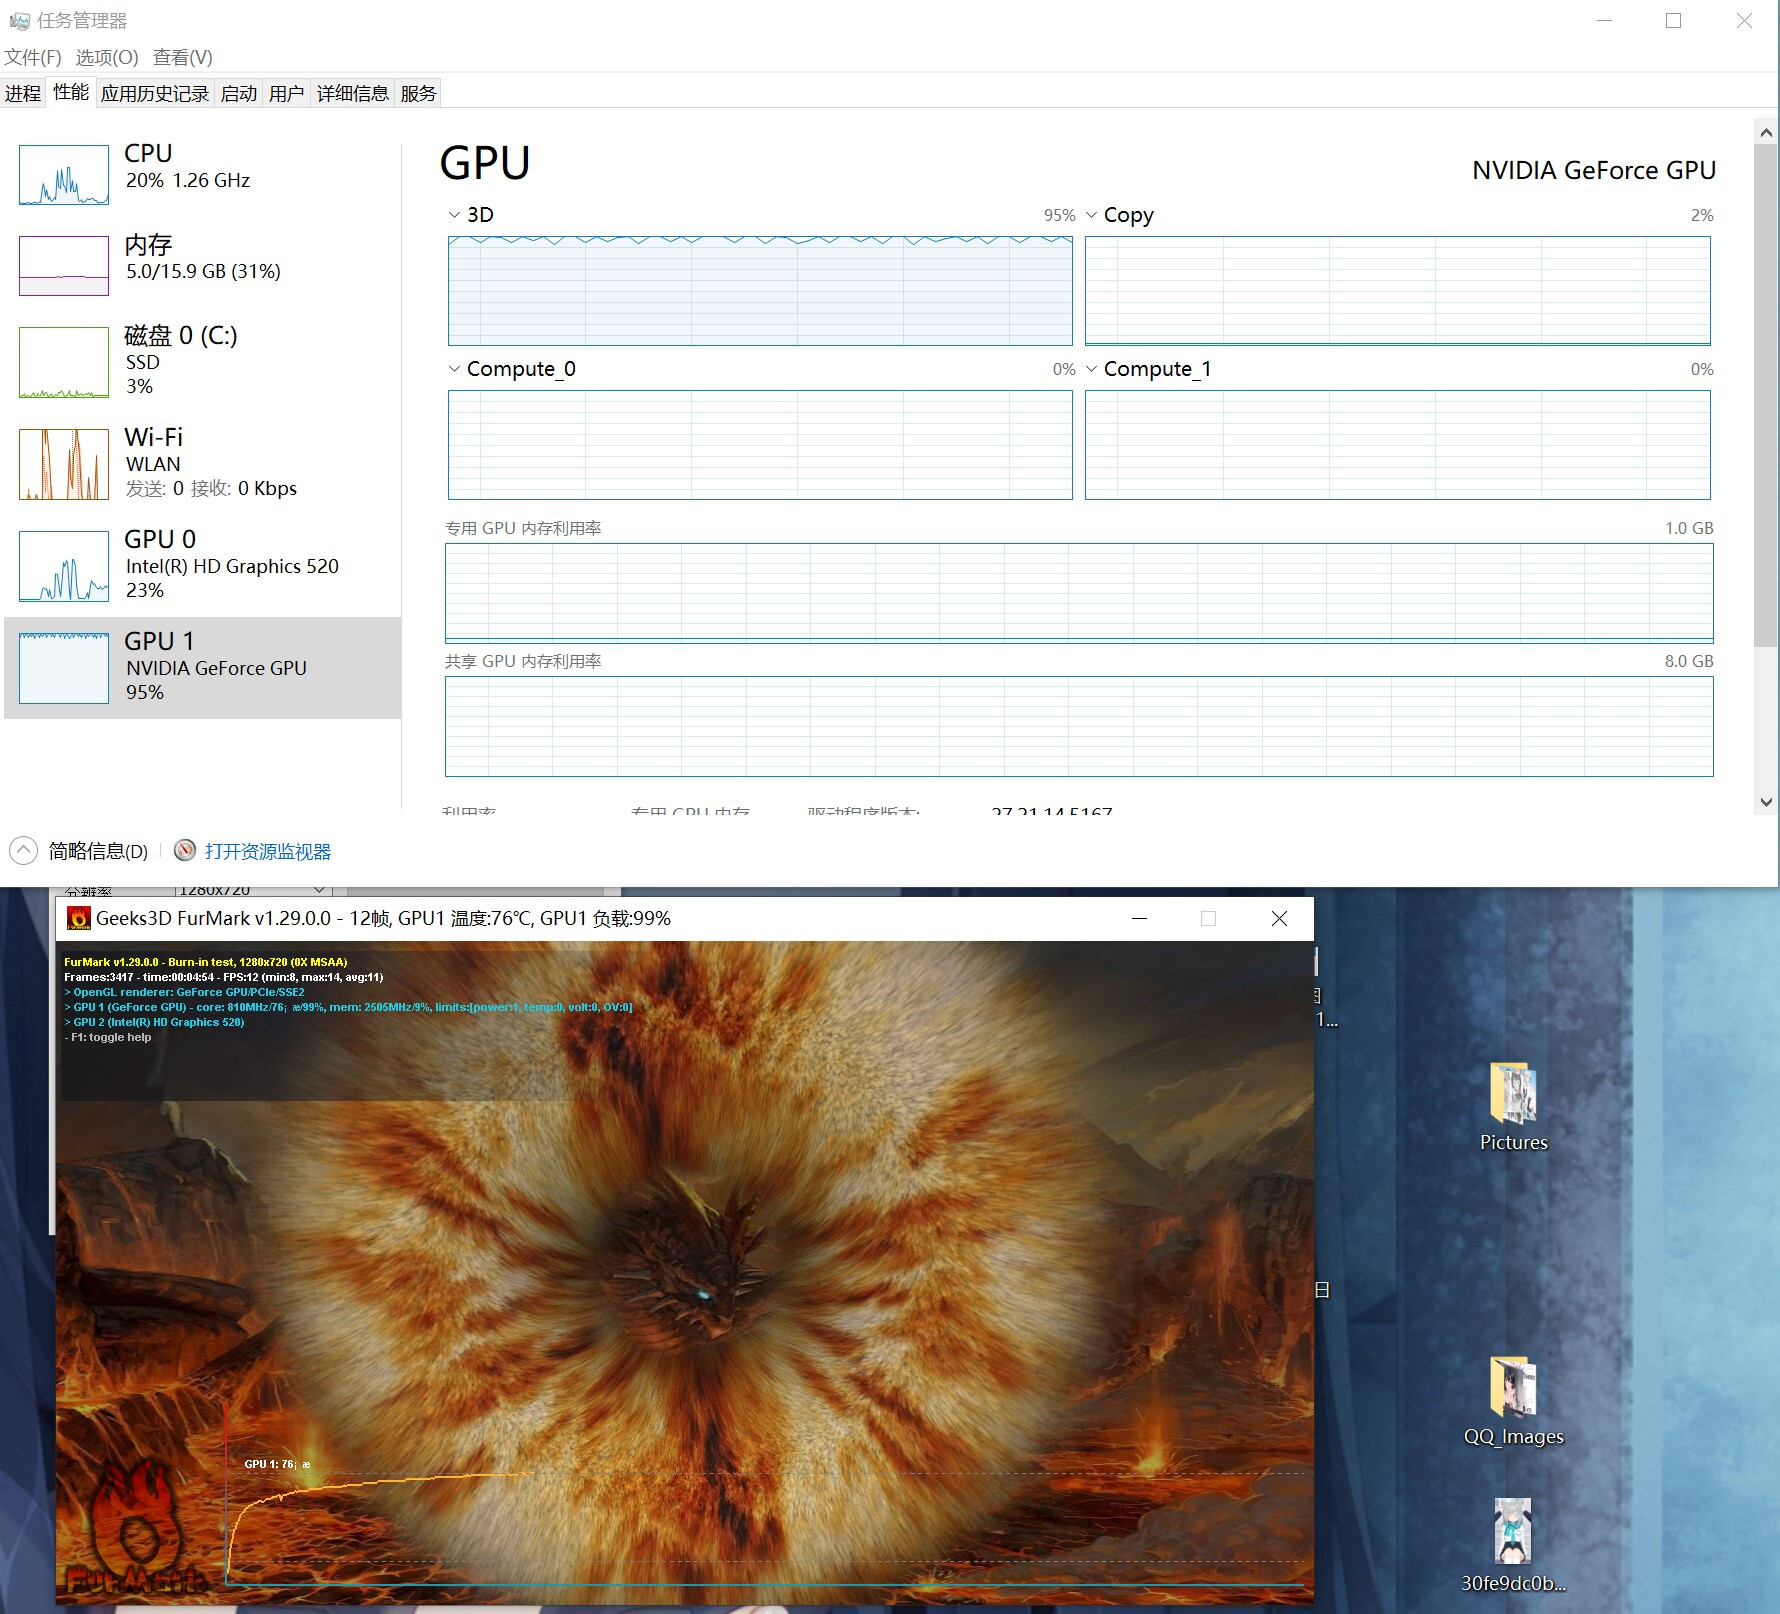Click the fewer-details collapse arrow icon
Image resolution: width=1780 pixels, height=1614 pixels.
[23, 851]
